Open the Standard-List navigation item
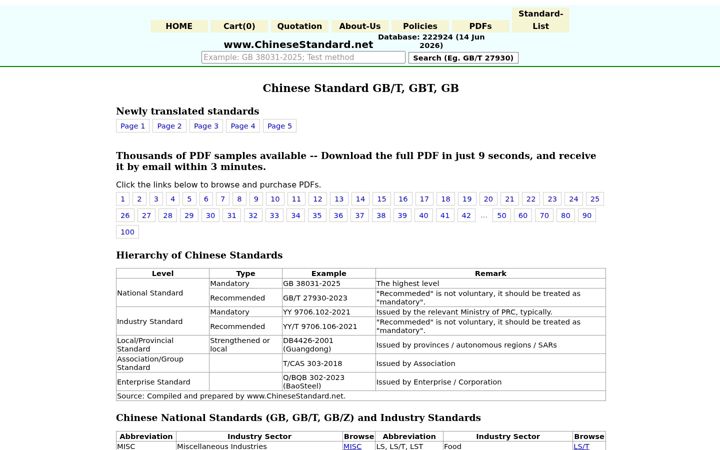The image size is (720, 450). 540,20
